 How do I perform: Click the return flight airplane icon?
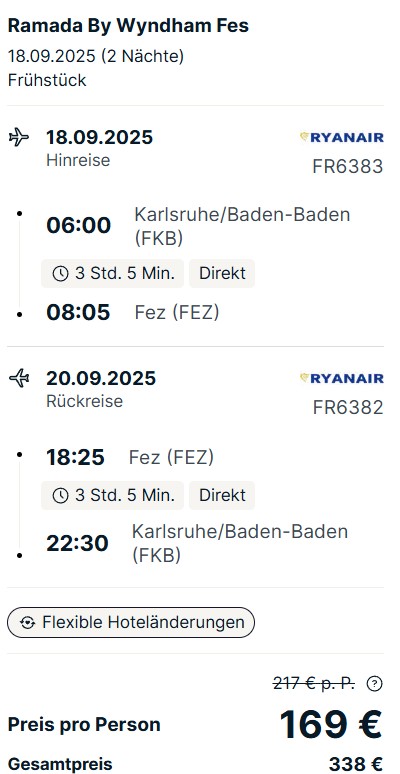(x=19, y=379)
